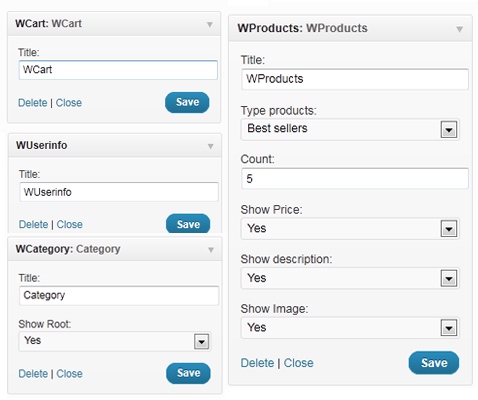Collapse the WProducts widget arrow

pos(460,29)
